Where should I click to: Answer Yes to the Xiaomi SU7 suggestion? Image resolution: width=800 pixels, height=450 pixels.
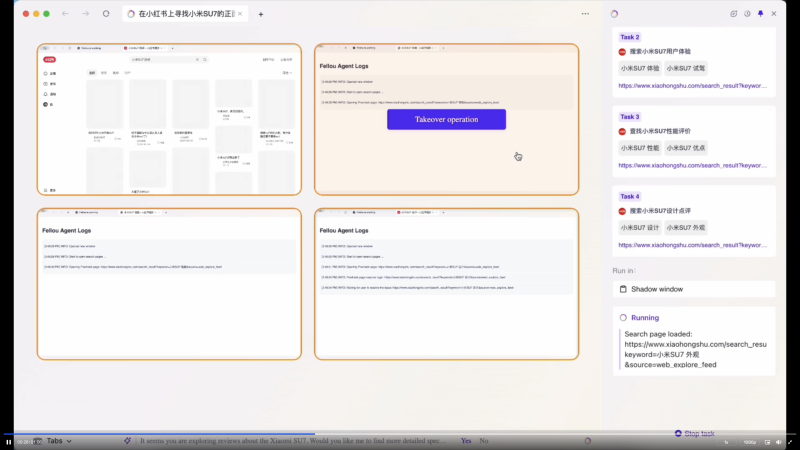tap(466, 441)
